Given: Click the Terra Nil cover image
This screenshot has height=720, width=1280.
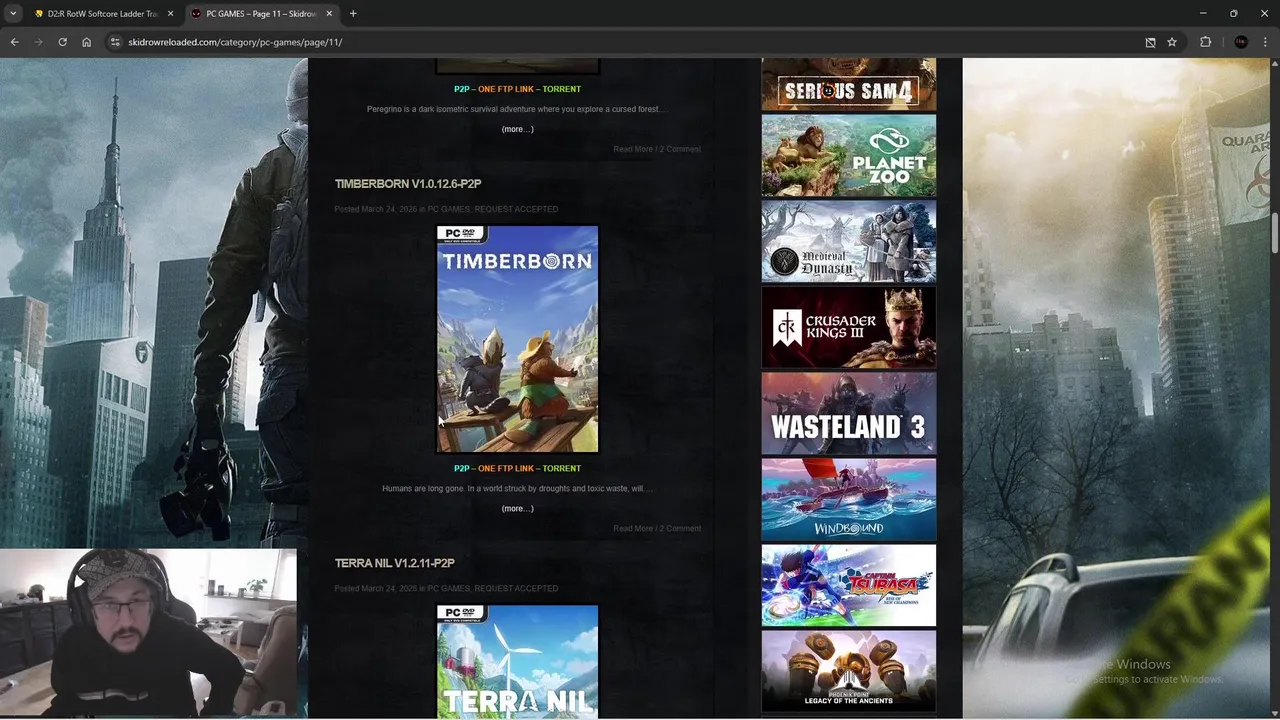Looking at the screenshot, I should (517, 662).
